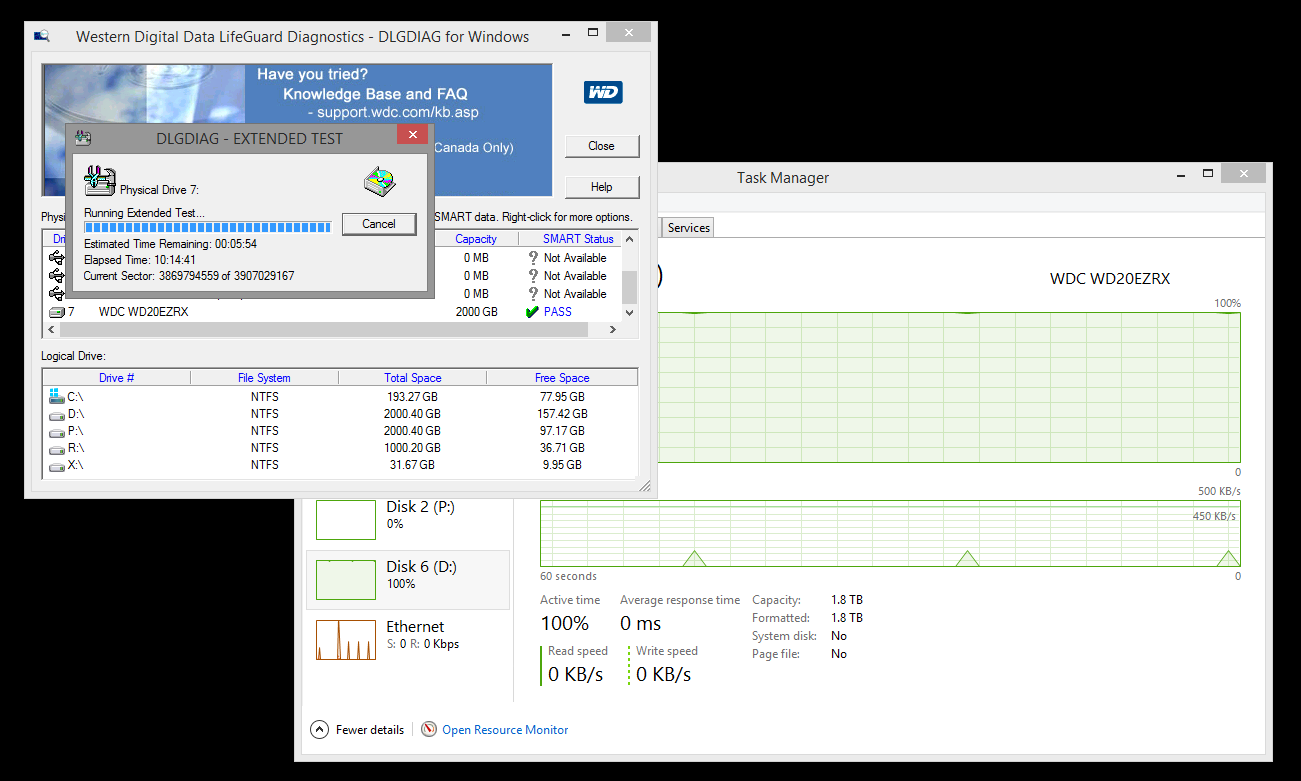
Task: Click the physical drive list scroll down arrow
Action: coord(630,312)
